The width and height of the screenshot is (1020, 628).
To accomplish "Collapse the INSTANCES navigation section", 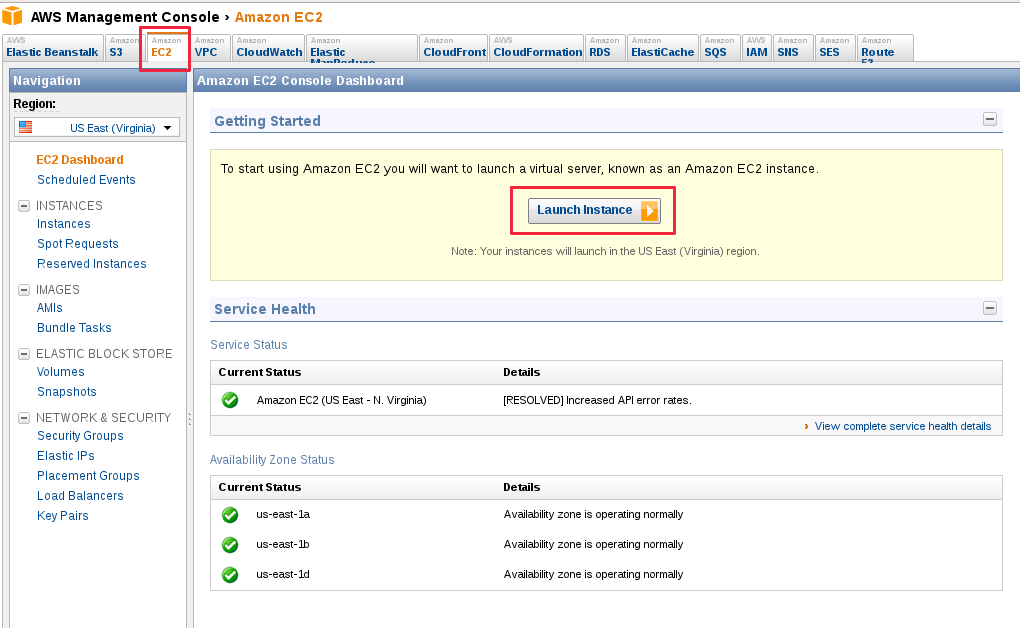I will [x=24, y=206].
